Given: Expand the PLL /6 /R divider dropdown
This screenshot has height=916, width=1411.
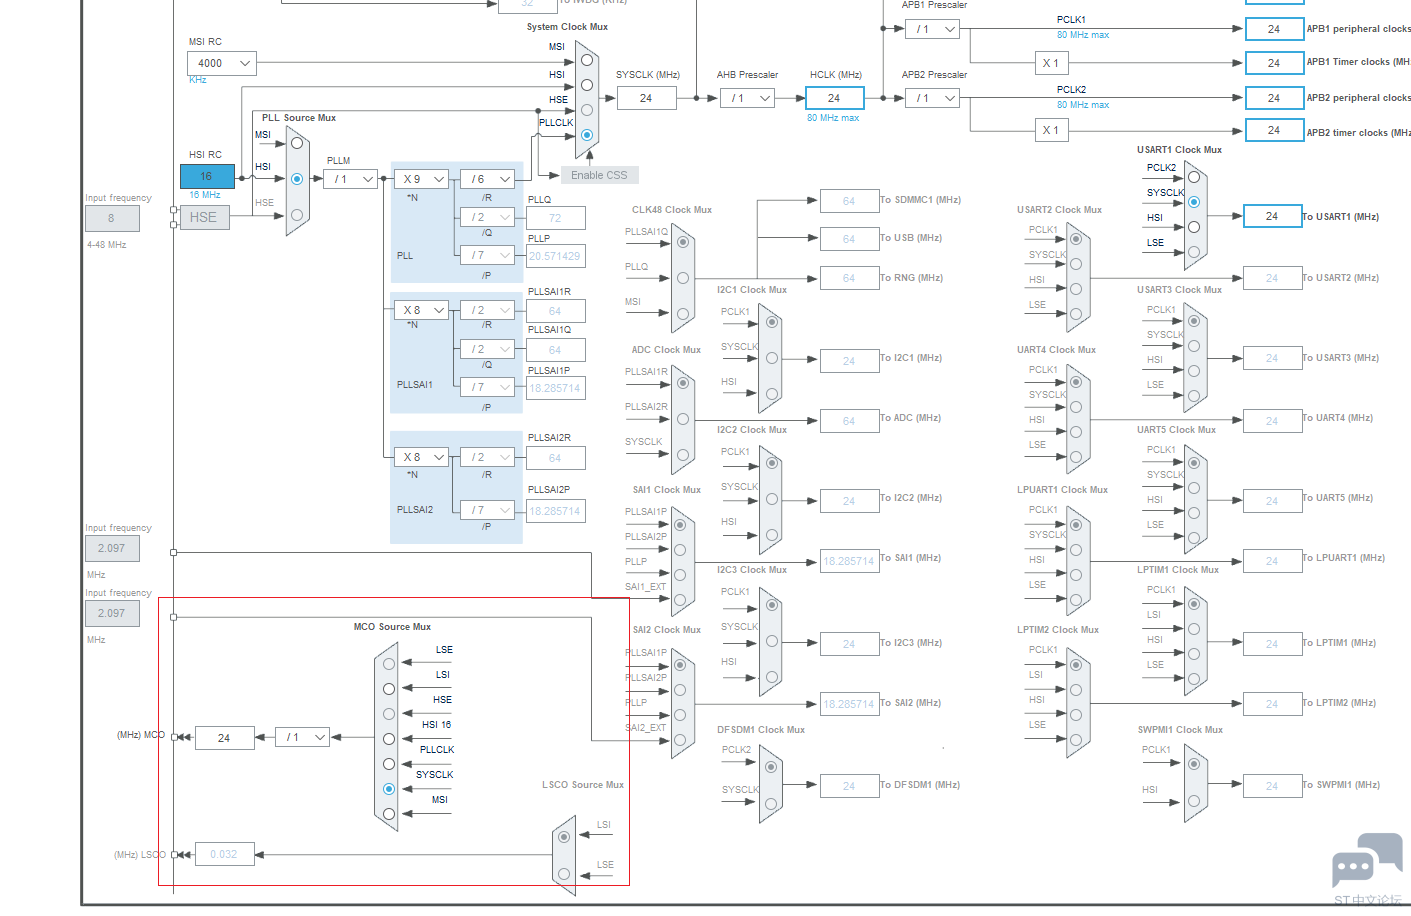Looking at the screenshot, I should coord(488,179).
